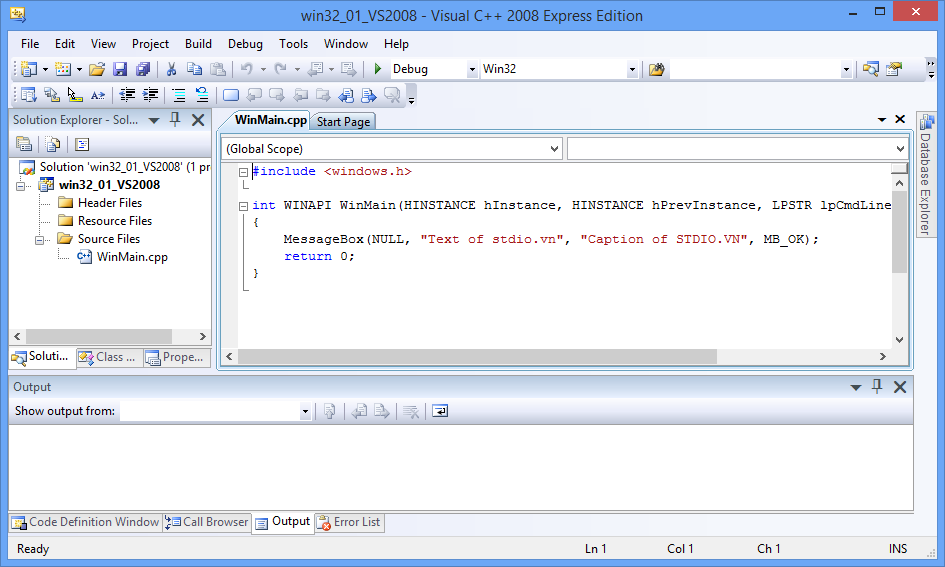Click the Redo arrow icon

click(280, 69)
